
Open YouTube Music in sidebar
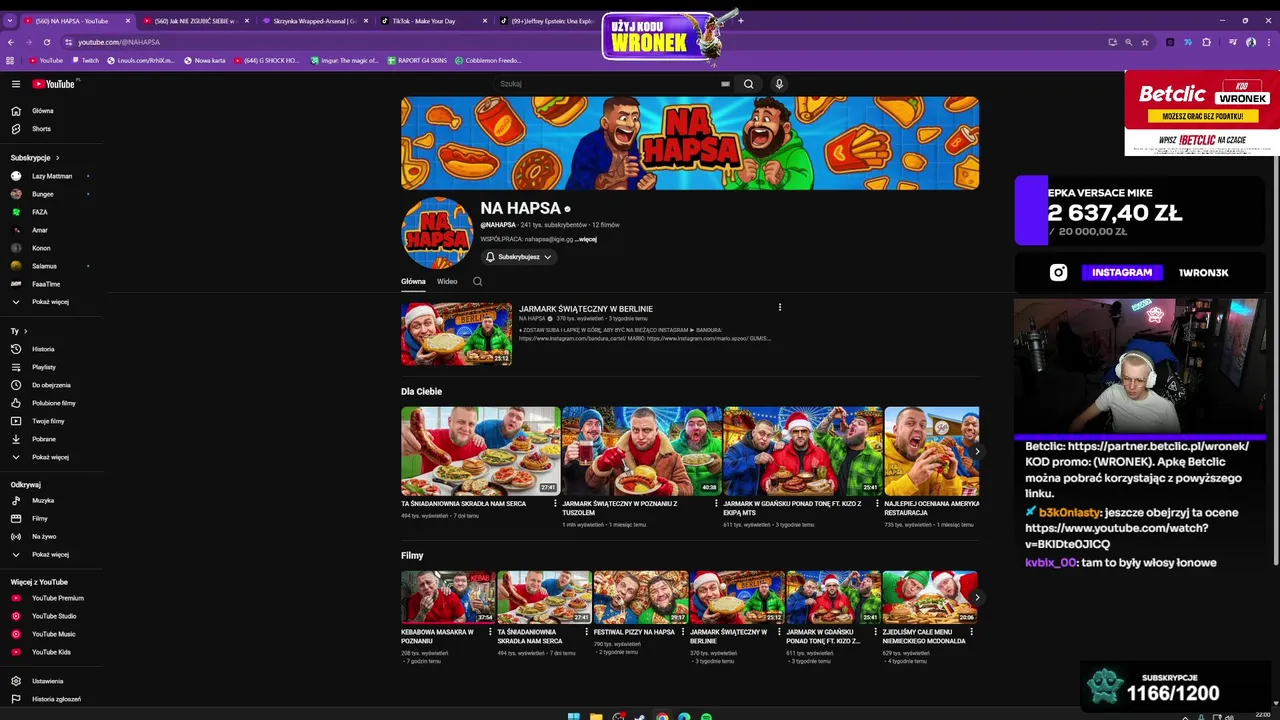tap(51, 634)
